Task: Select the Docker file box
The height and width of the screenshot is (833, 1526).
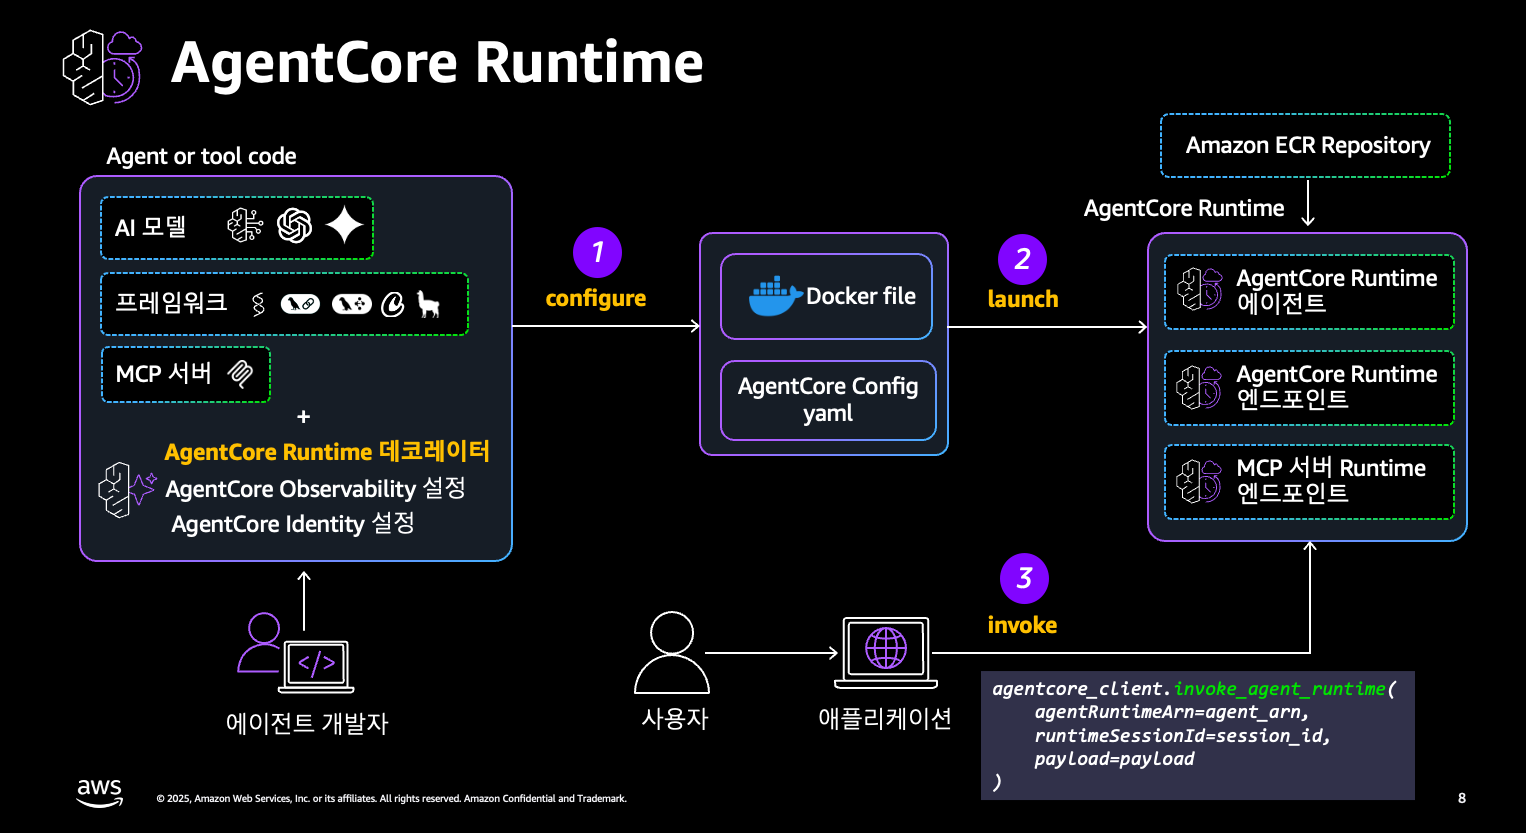Action: 827,296
